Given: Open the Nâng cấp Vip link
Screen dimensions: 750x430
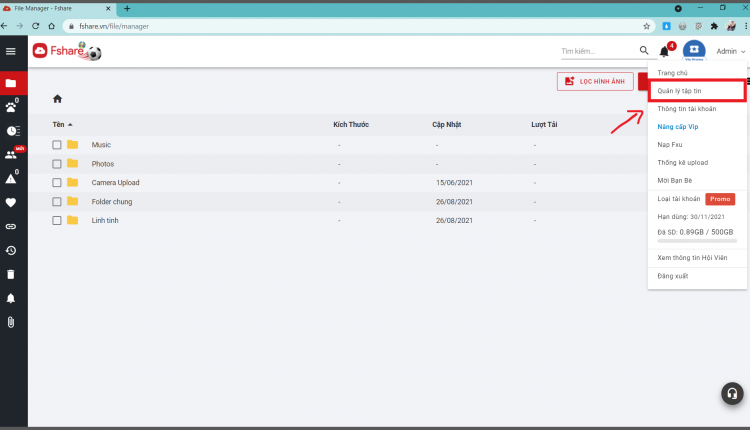Looking at the screenshot, I should (678, 127).
